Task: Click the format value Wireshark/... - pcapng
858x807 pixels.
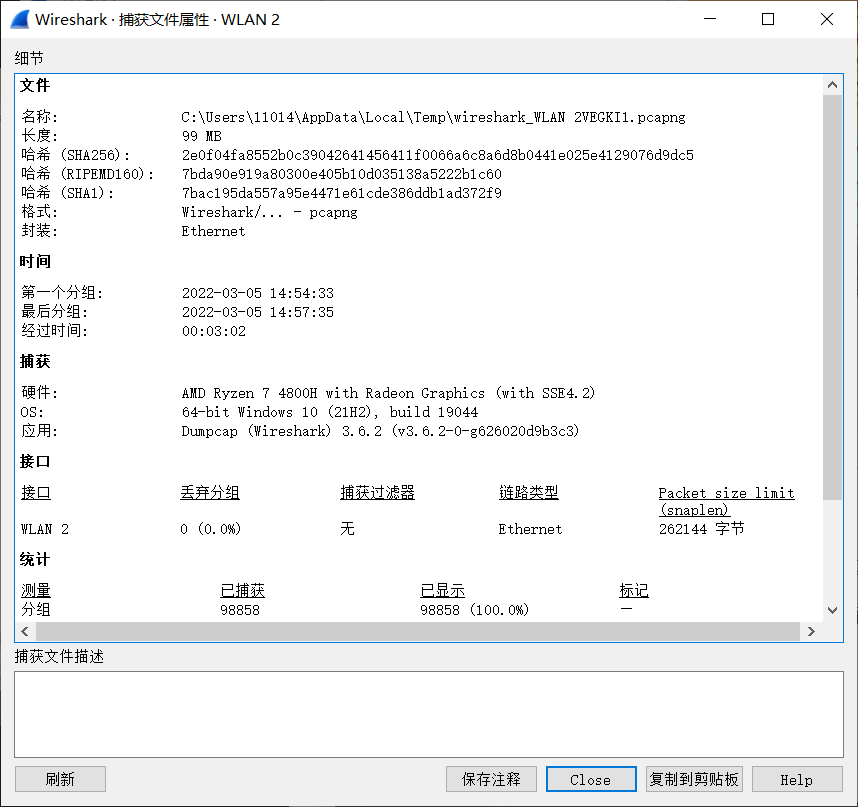Action: (269, 212)
